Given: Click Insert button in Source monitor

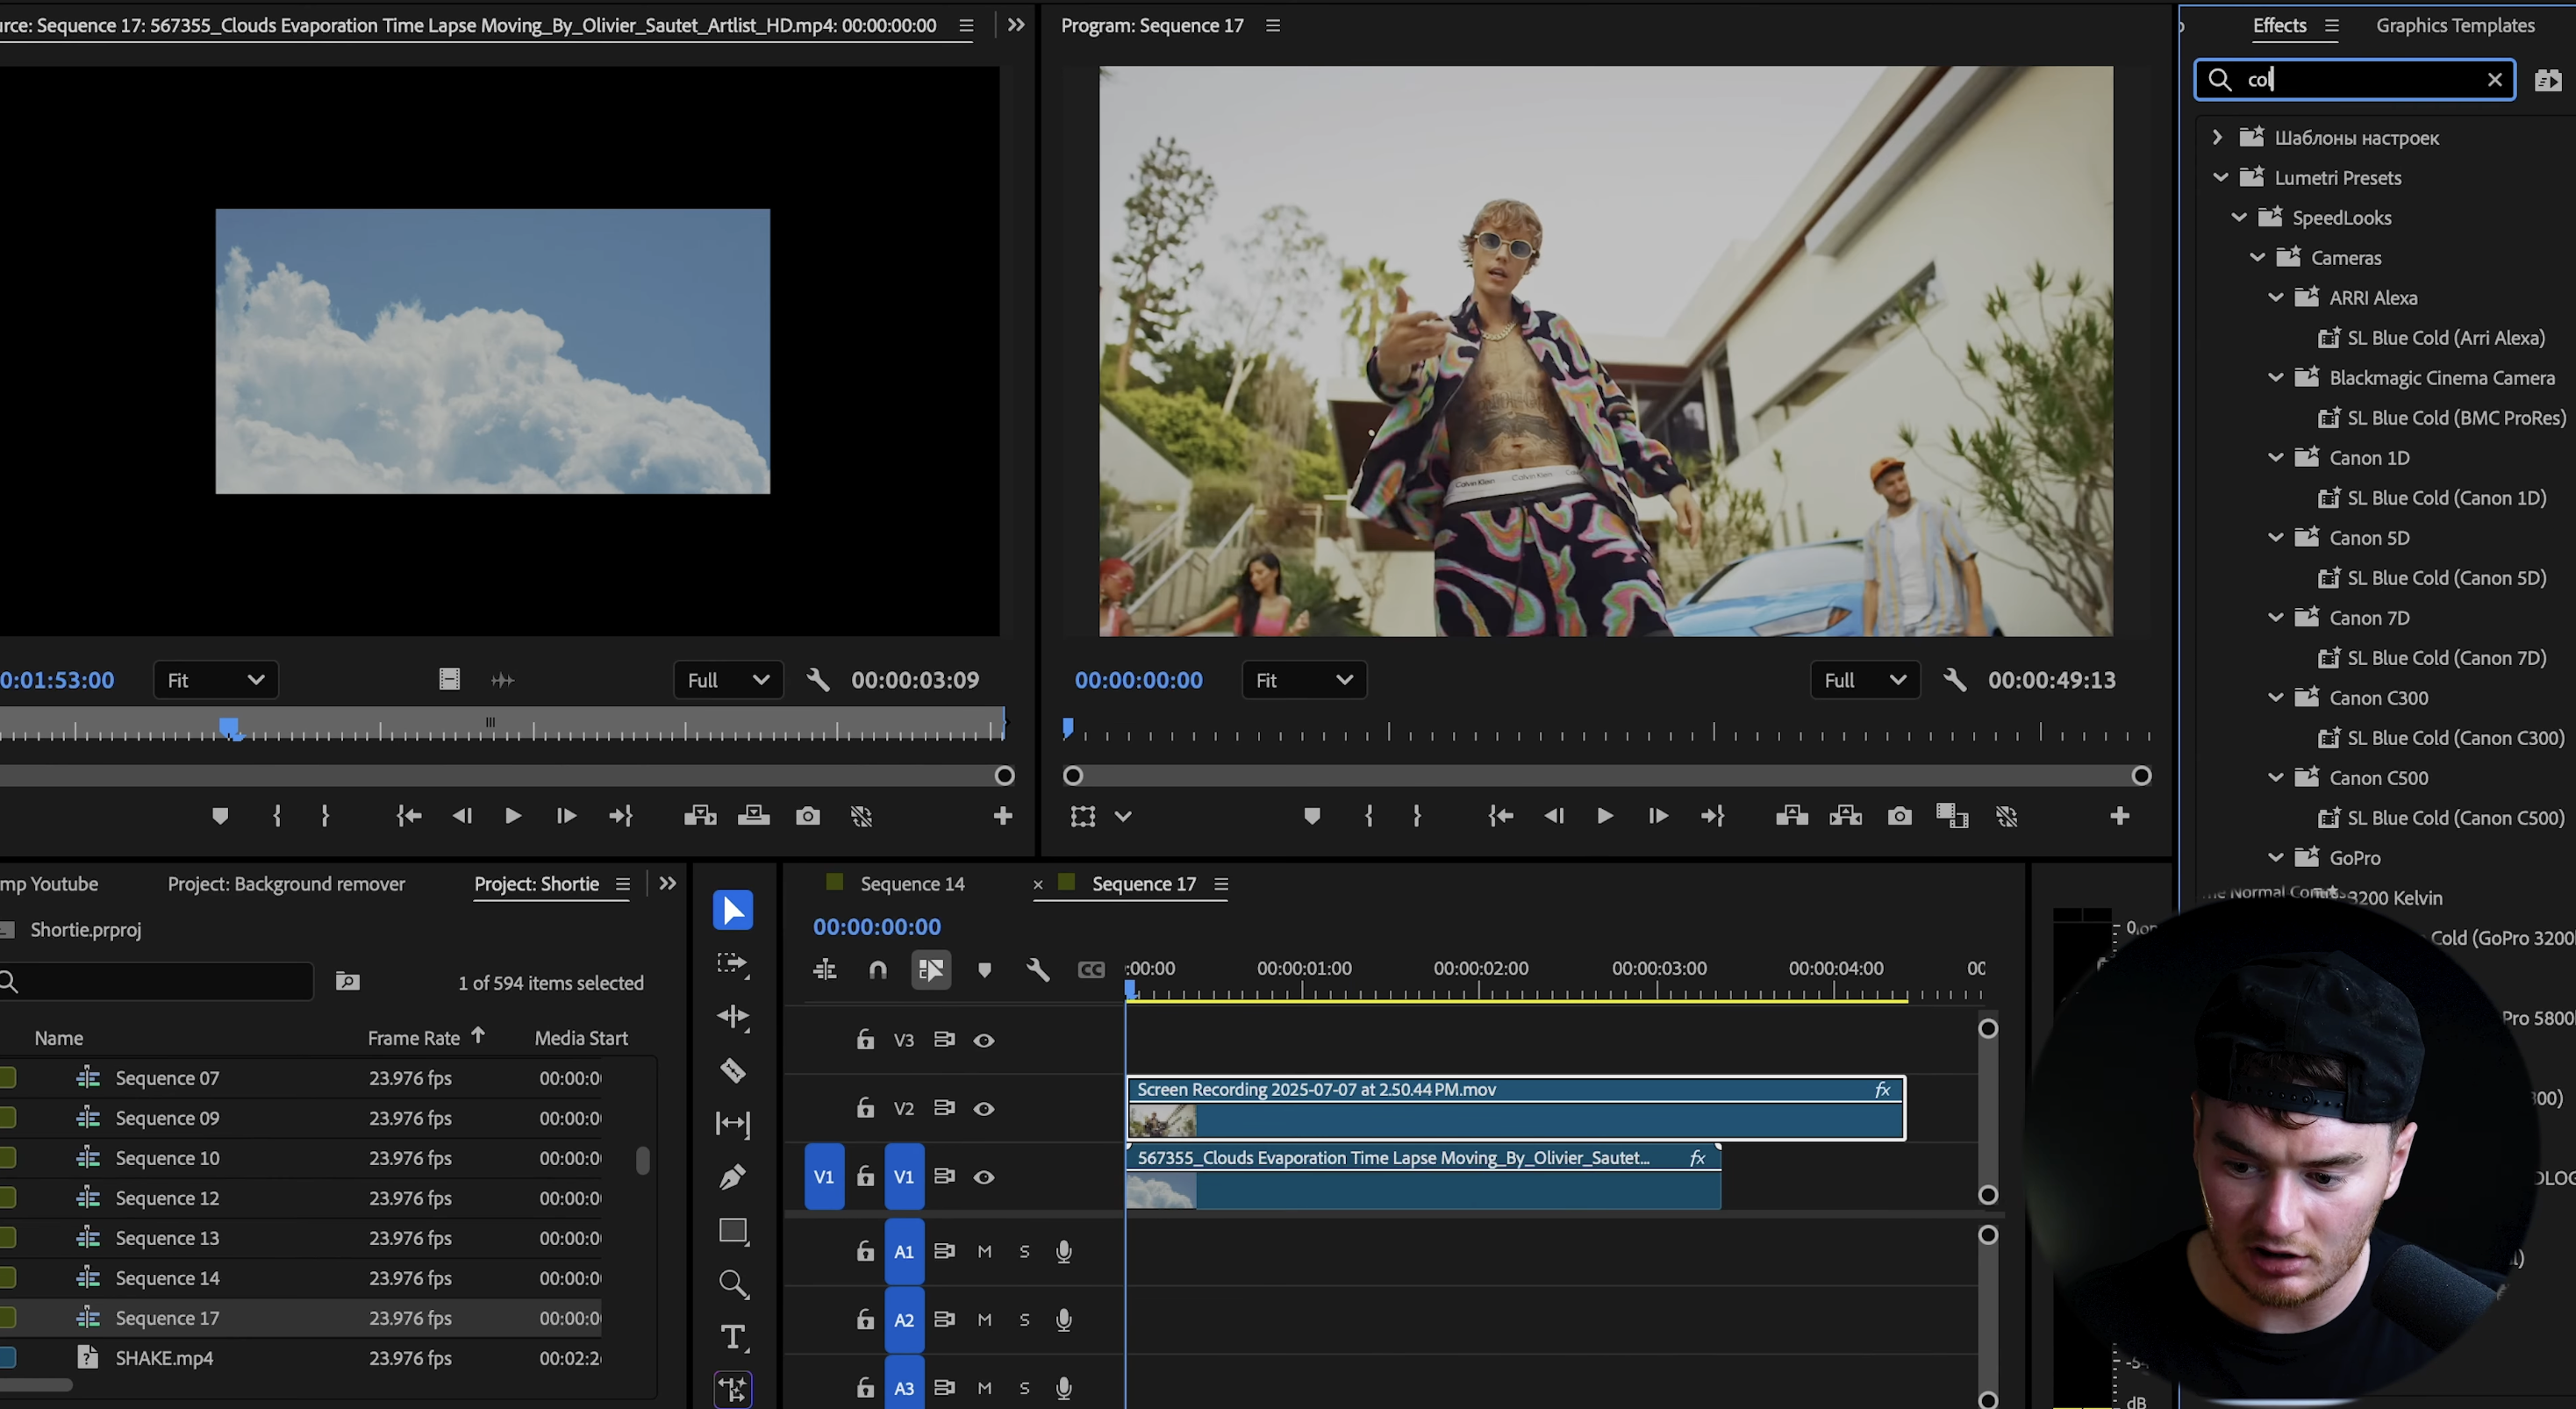Looking at the screenshot, I should (x=700, y=816).
